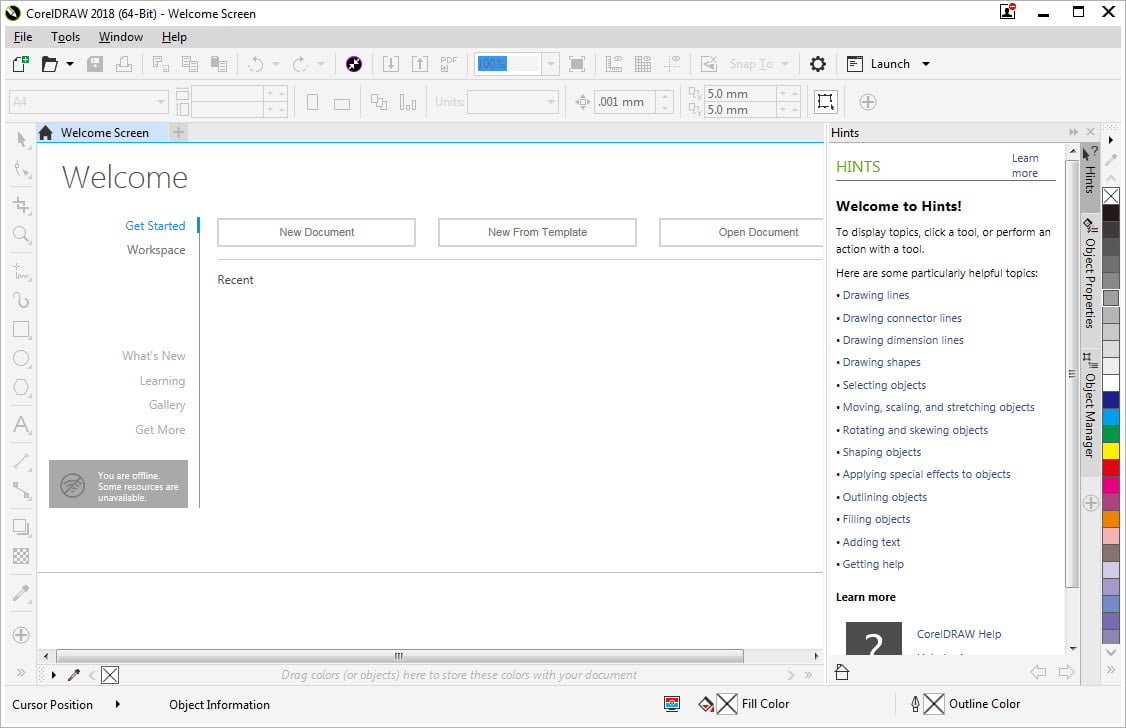This screenshot has height=728, width=1126.
Task: Open the Options gear icon
Action: click(x=817, y=64)
